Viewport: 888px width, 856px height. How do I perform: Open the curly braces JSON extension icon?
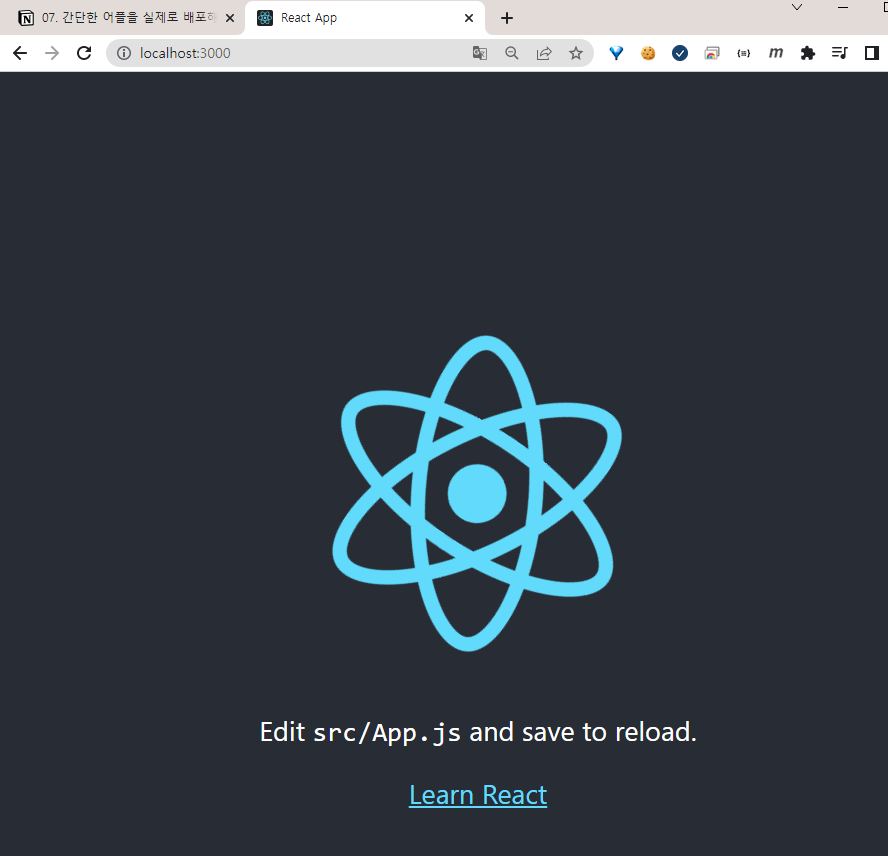coord(744,53)
